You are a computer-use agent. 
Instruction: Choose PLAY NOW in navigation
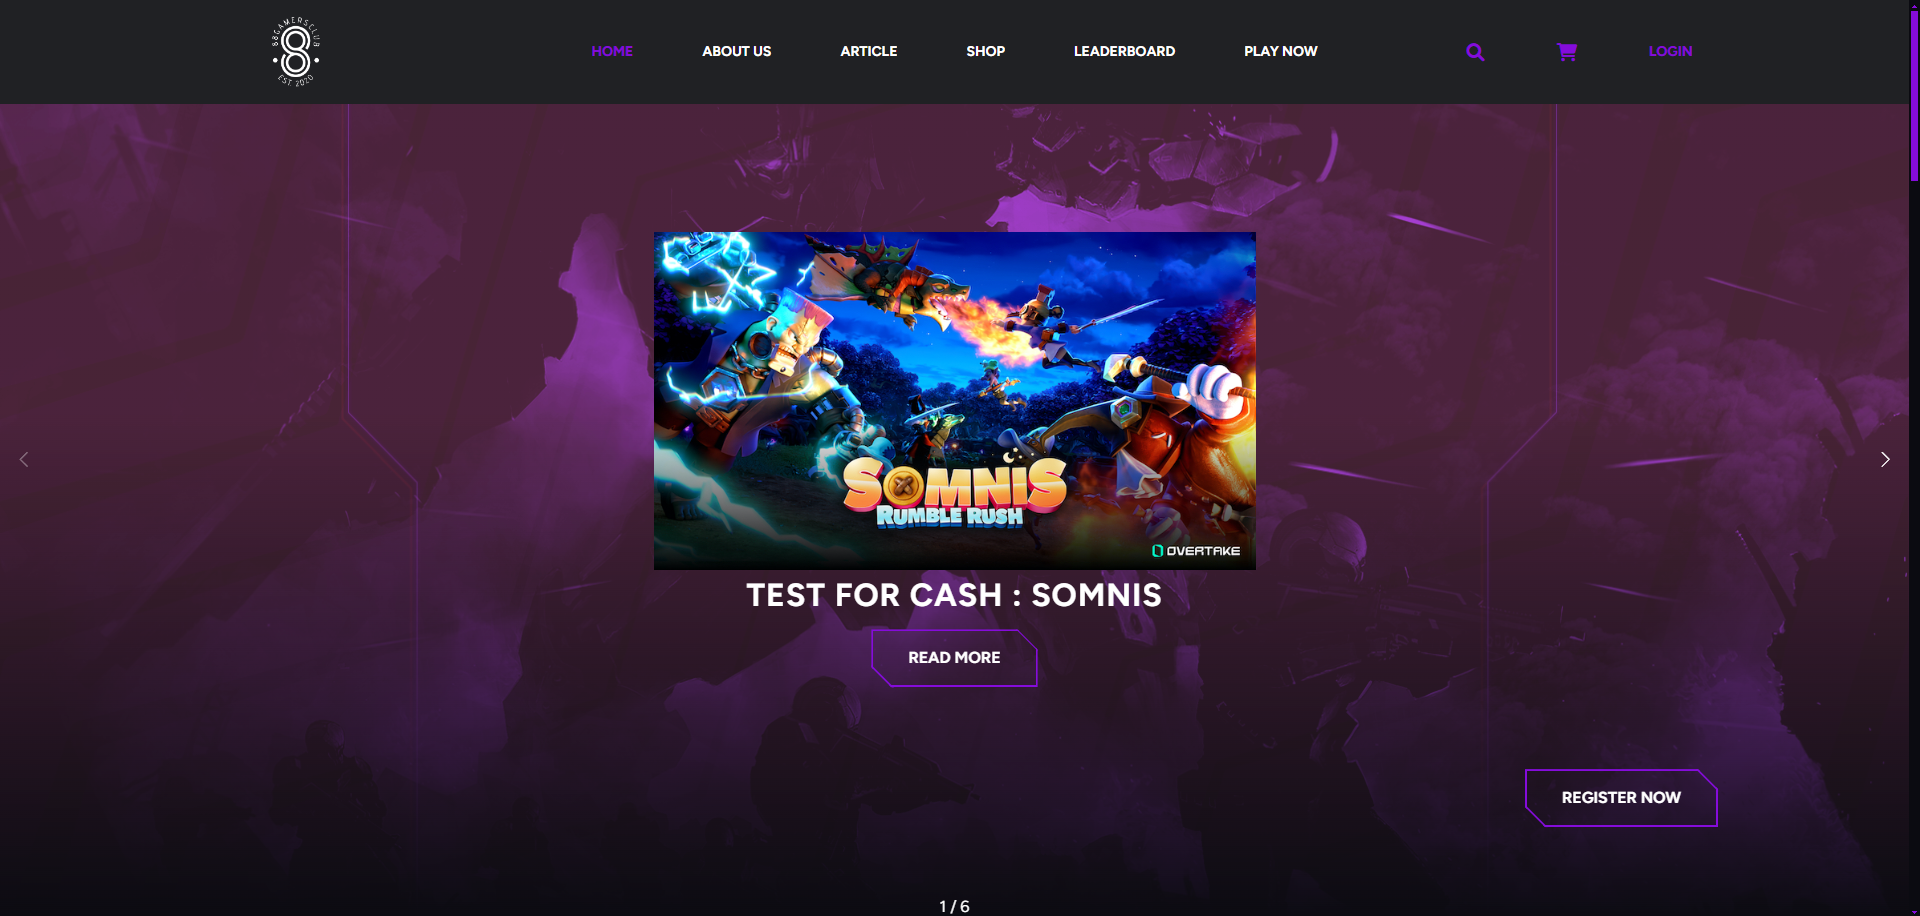1280,51
